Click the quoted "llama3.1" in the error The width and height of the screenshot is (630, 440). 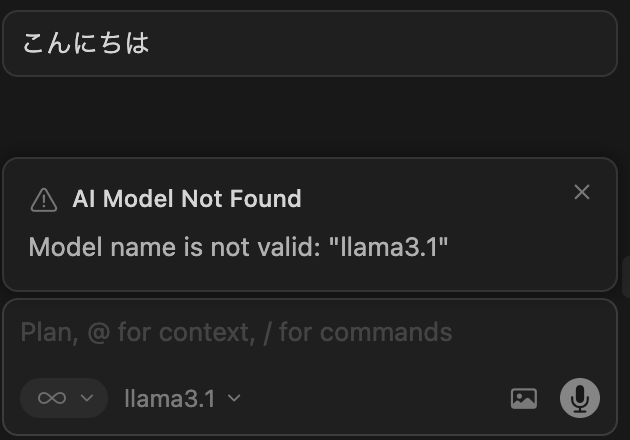388,247
